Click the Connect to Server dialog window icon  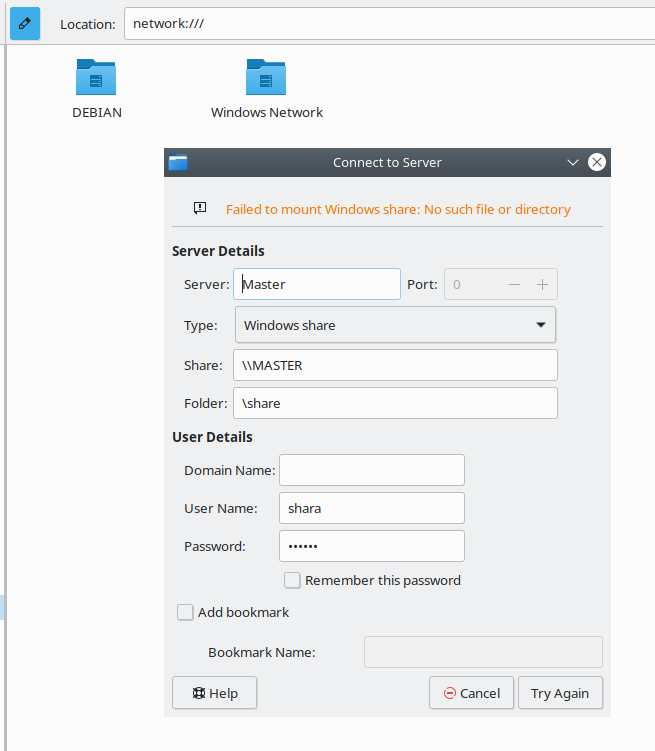coord(178,163)
